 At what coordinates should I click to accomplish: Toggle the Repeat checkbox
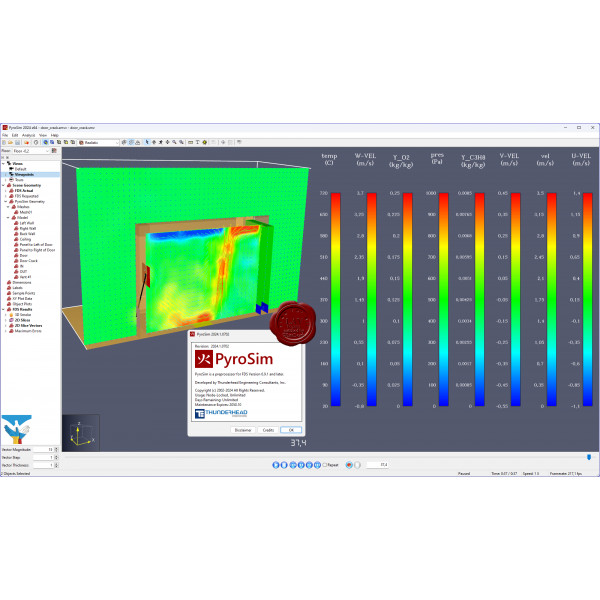coord(324,465)
